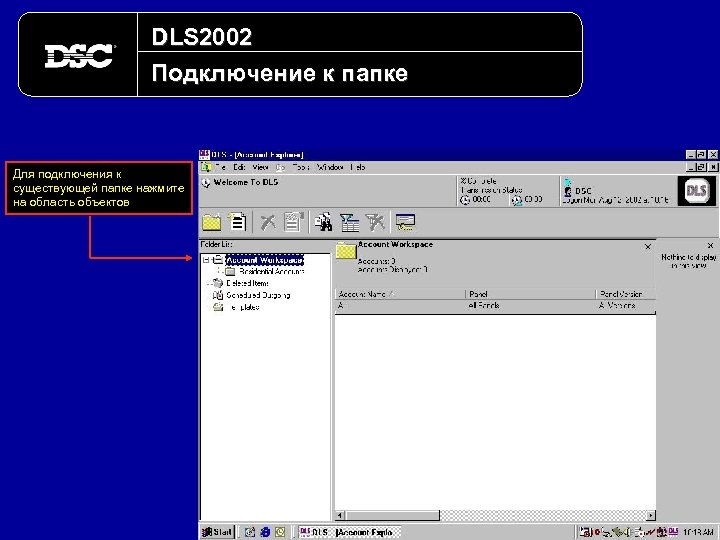The width and height of the screenshot is (720, 540).
Task: Click the horizontal scrollbar left arrow
Action: point(340,515)
